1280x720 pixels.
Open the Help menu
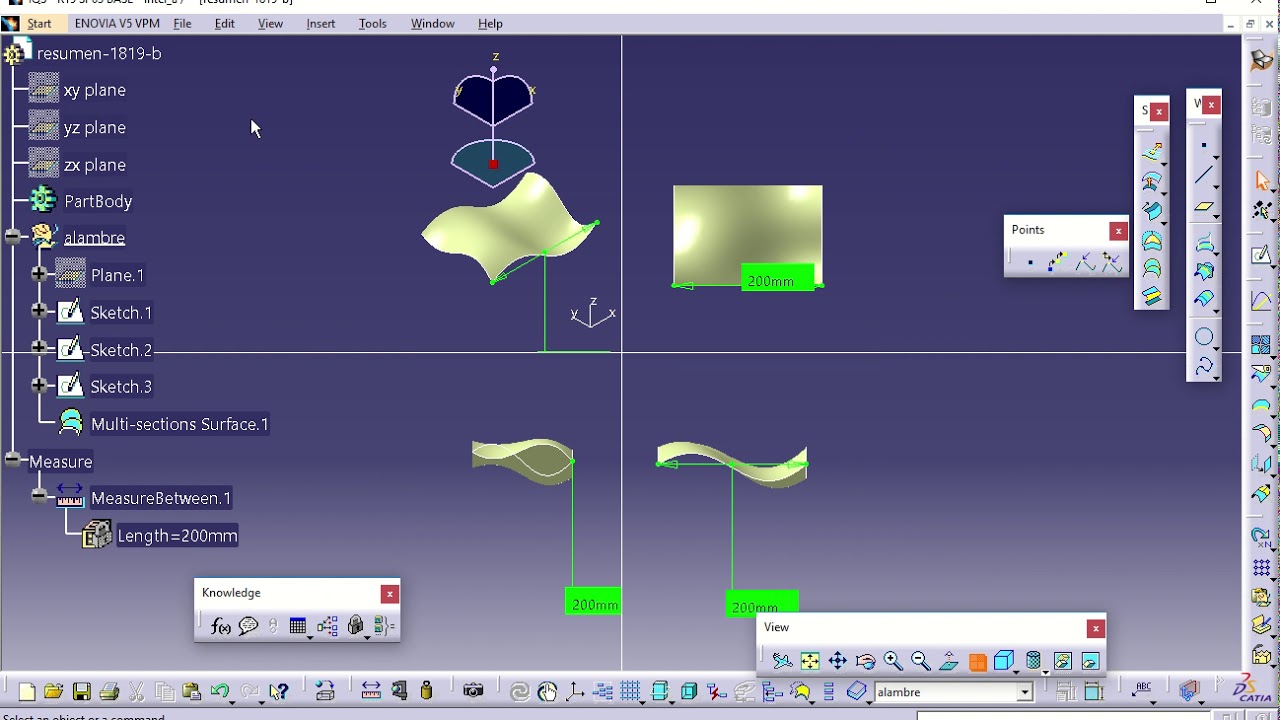(490, 23)
